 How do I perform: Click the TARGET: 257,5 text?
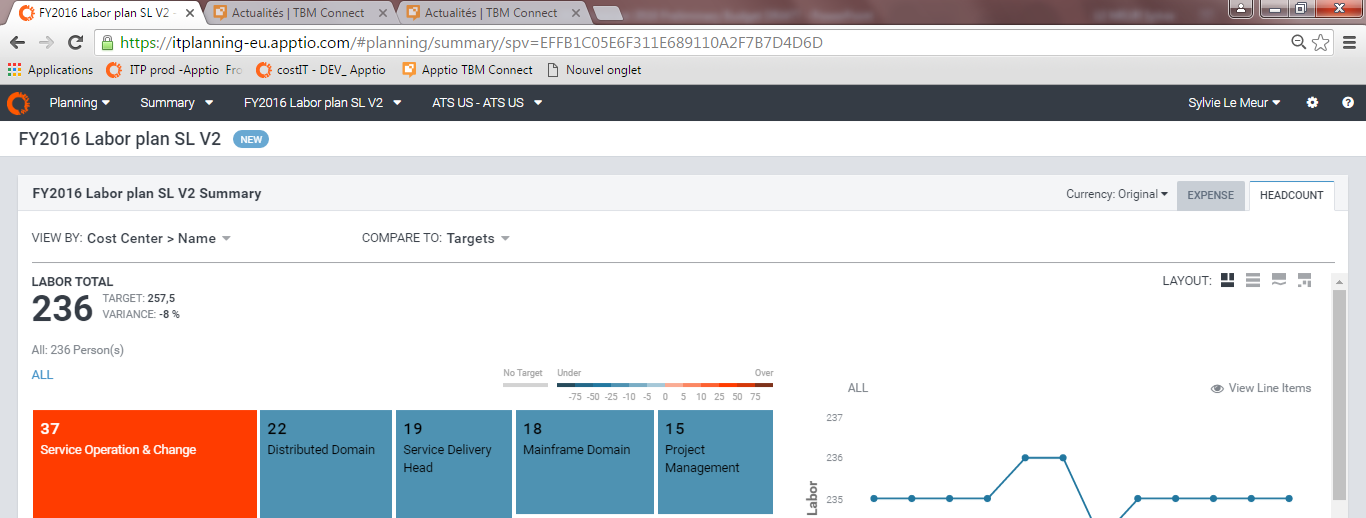(x=139, y=298)
